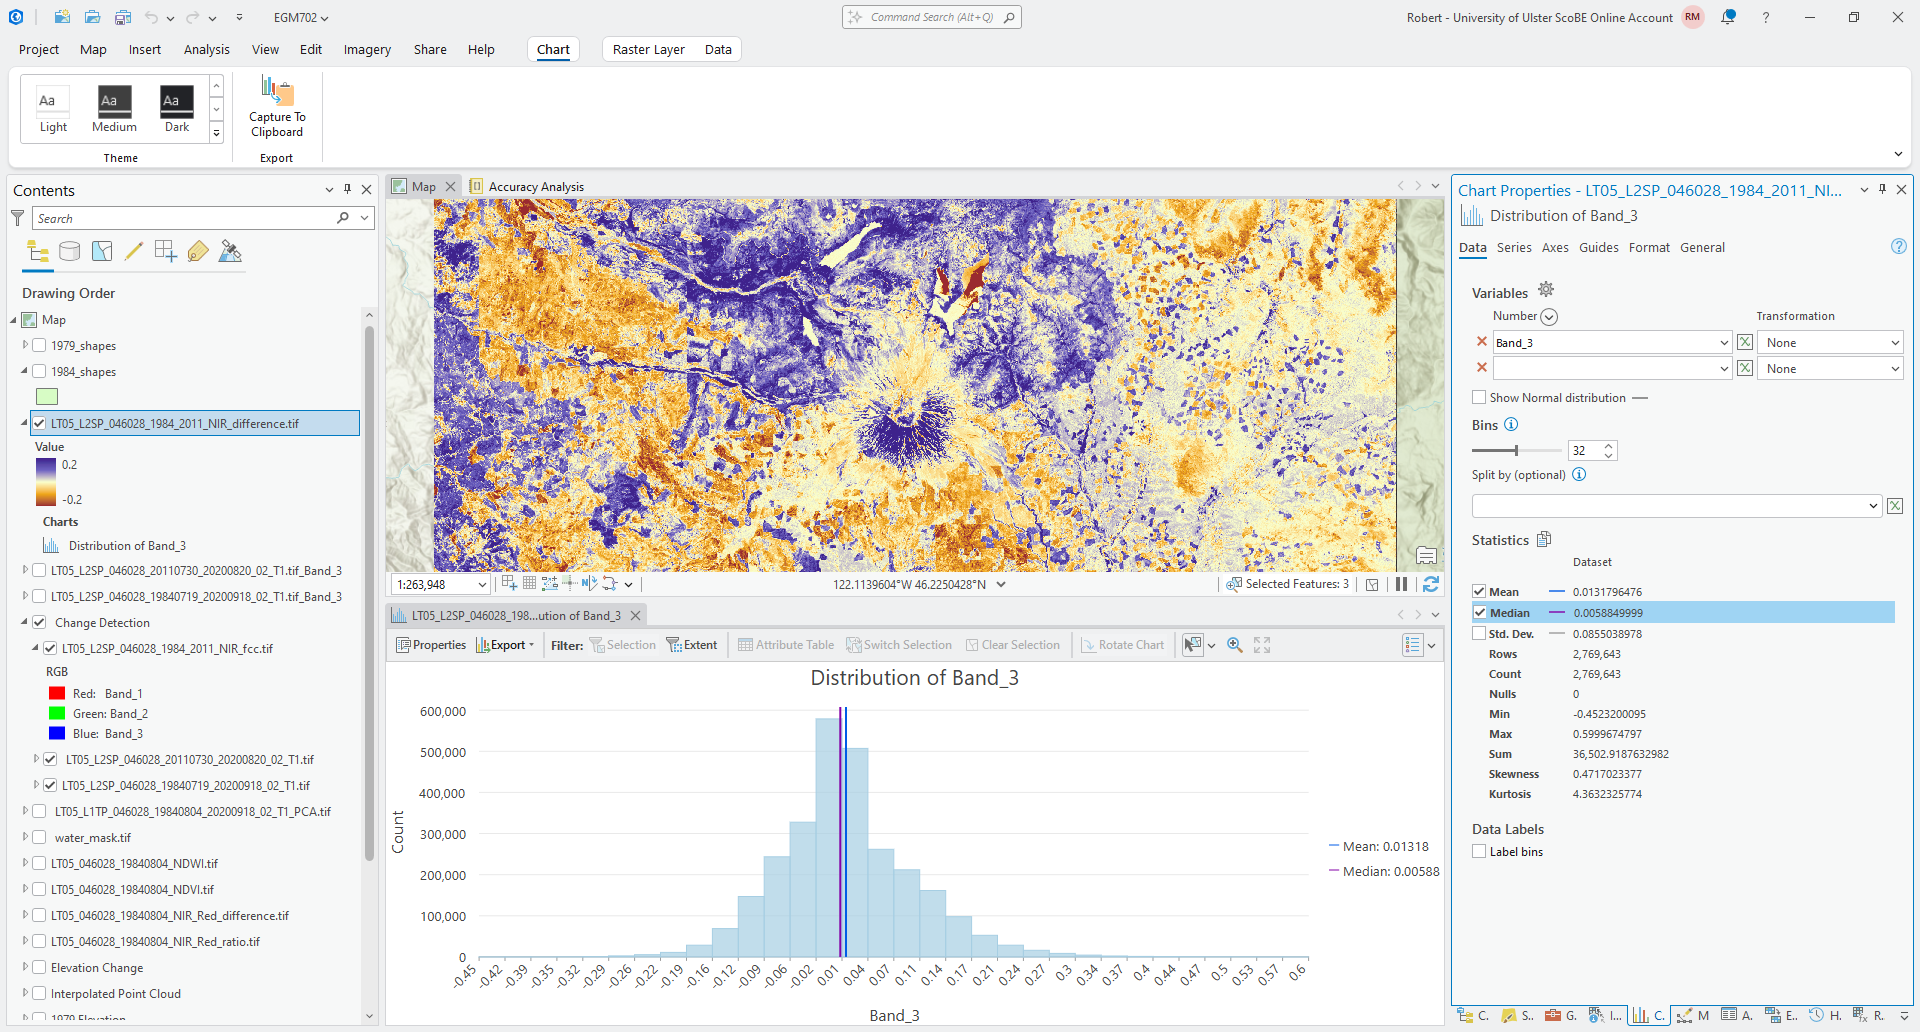Switch to the Axes tab
1920x1032 pixels.
(1554, 248)
